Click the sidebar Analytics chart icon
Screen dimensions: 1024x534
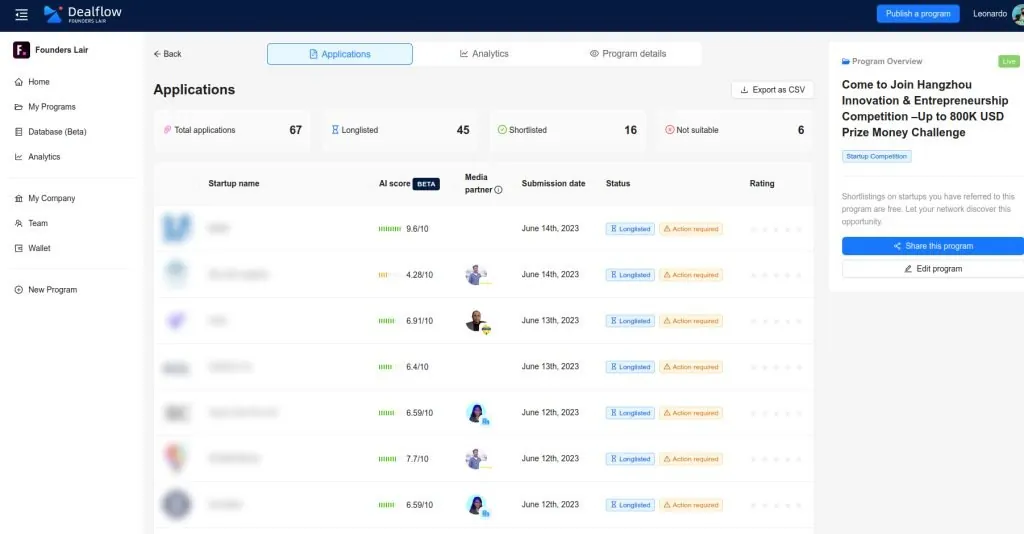click(x=18, y=157)
